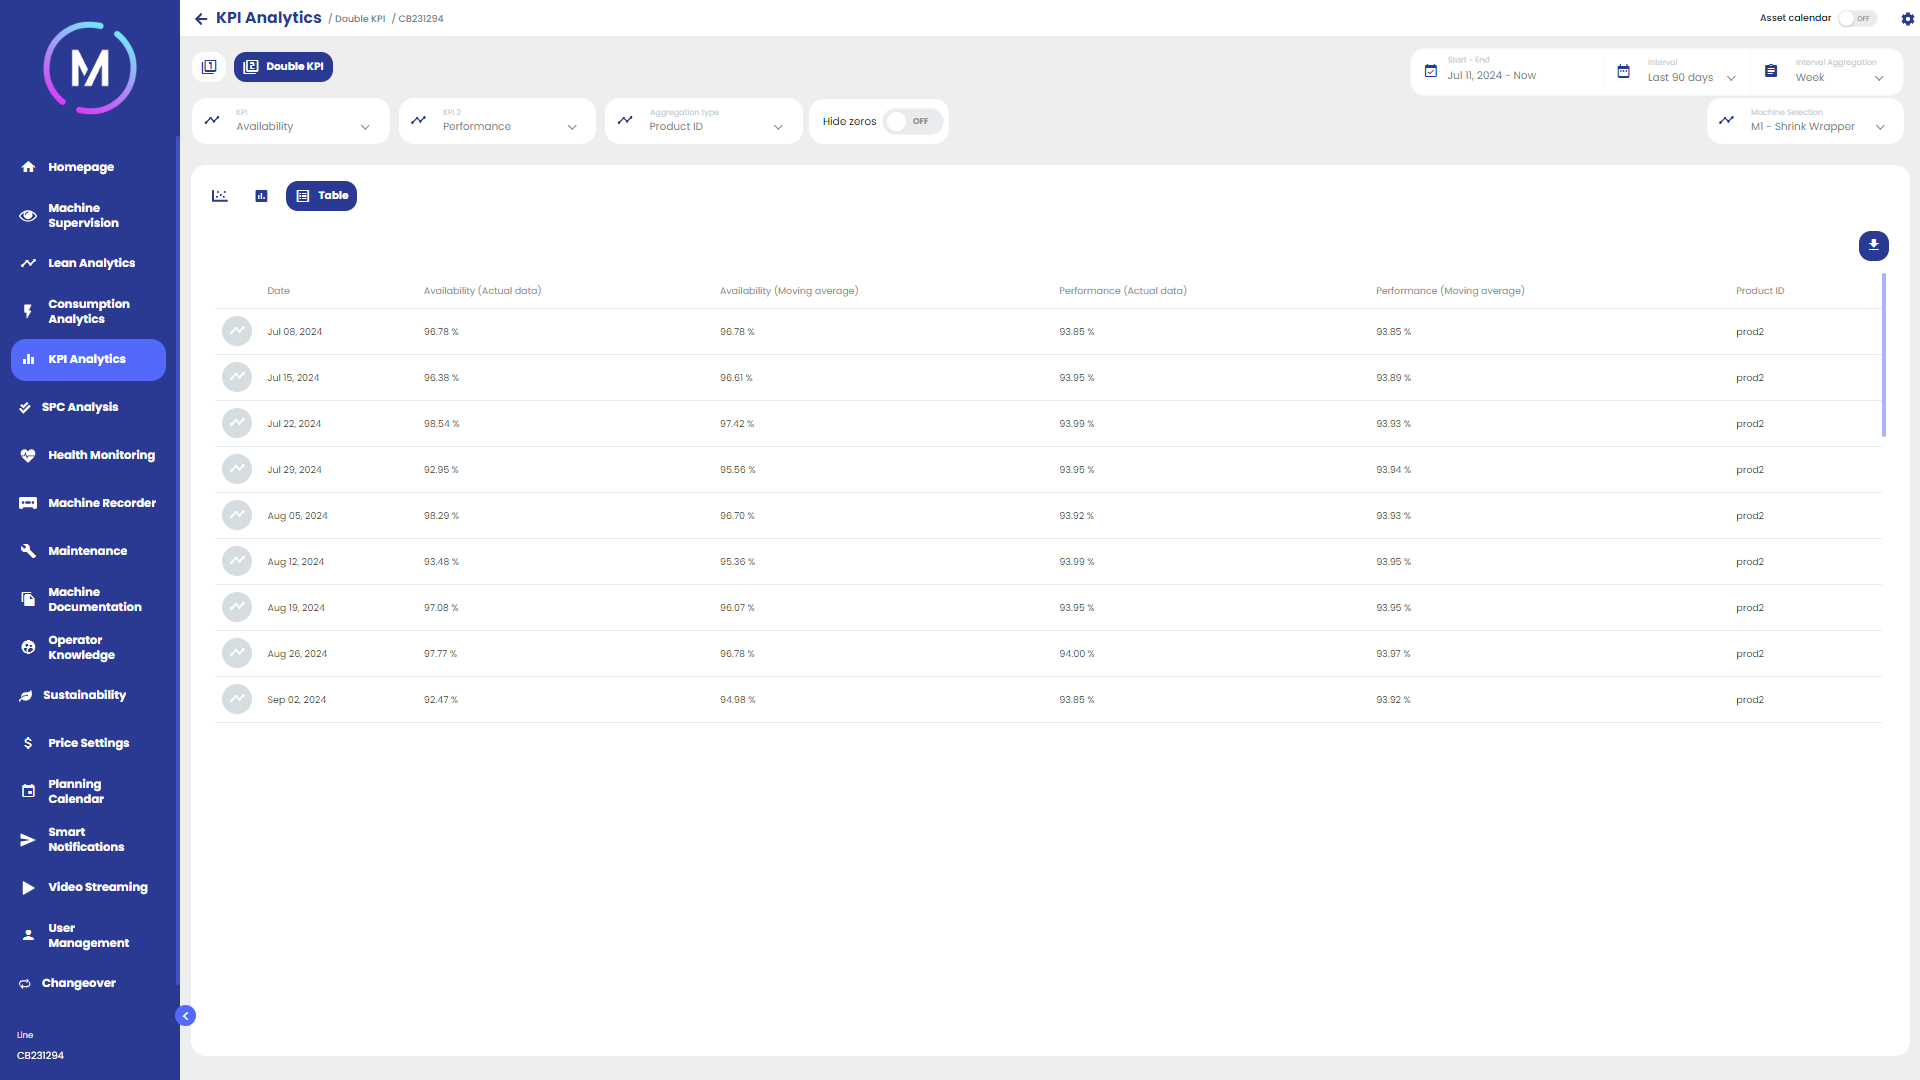Image resolution: width=1920 pixels, height=1080 pixels.
Task: Toggle the Asset calendar switch
Action: [x=1857, y=18]
